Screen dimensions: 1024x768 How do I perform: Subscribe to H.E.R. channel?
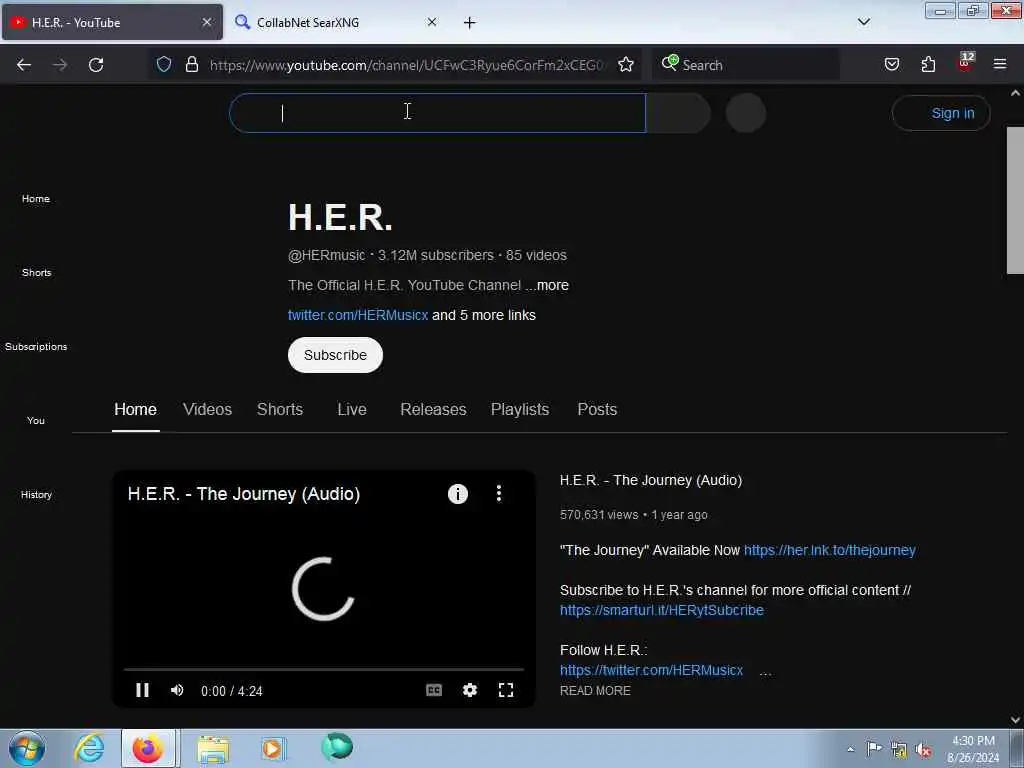[335, 355]
